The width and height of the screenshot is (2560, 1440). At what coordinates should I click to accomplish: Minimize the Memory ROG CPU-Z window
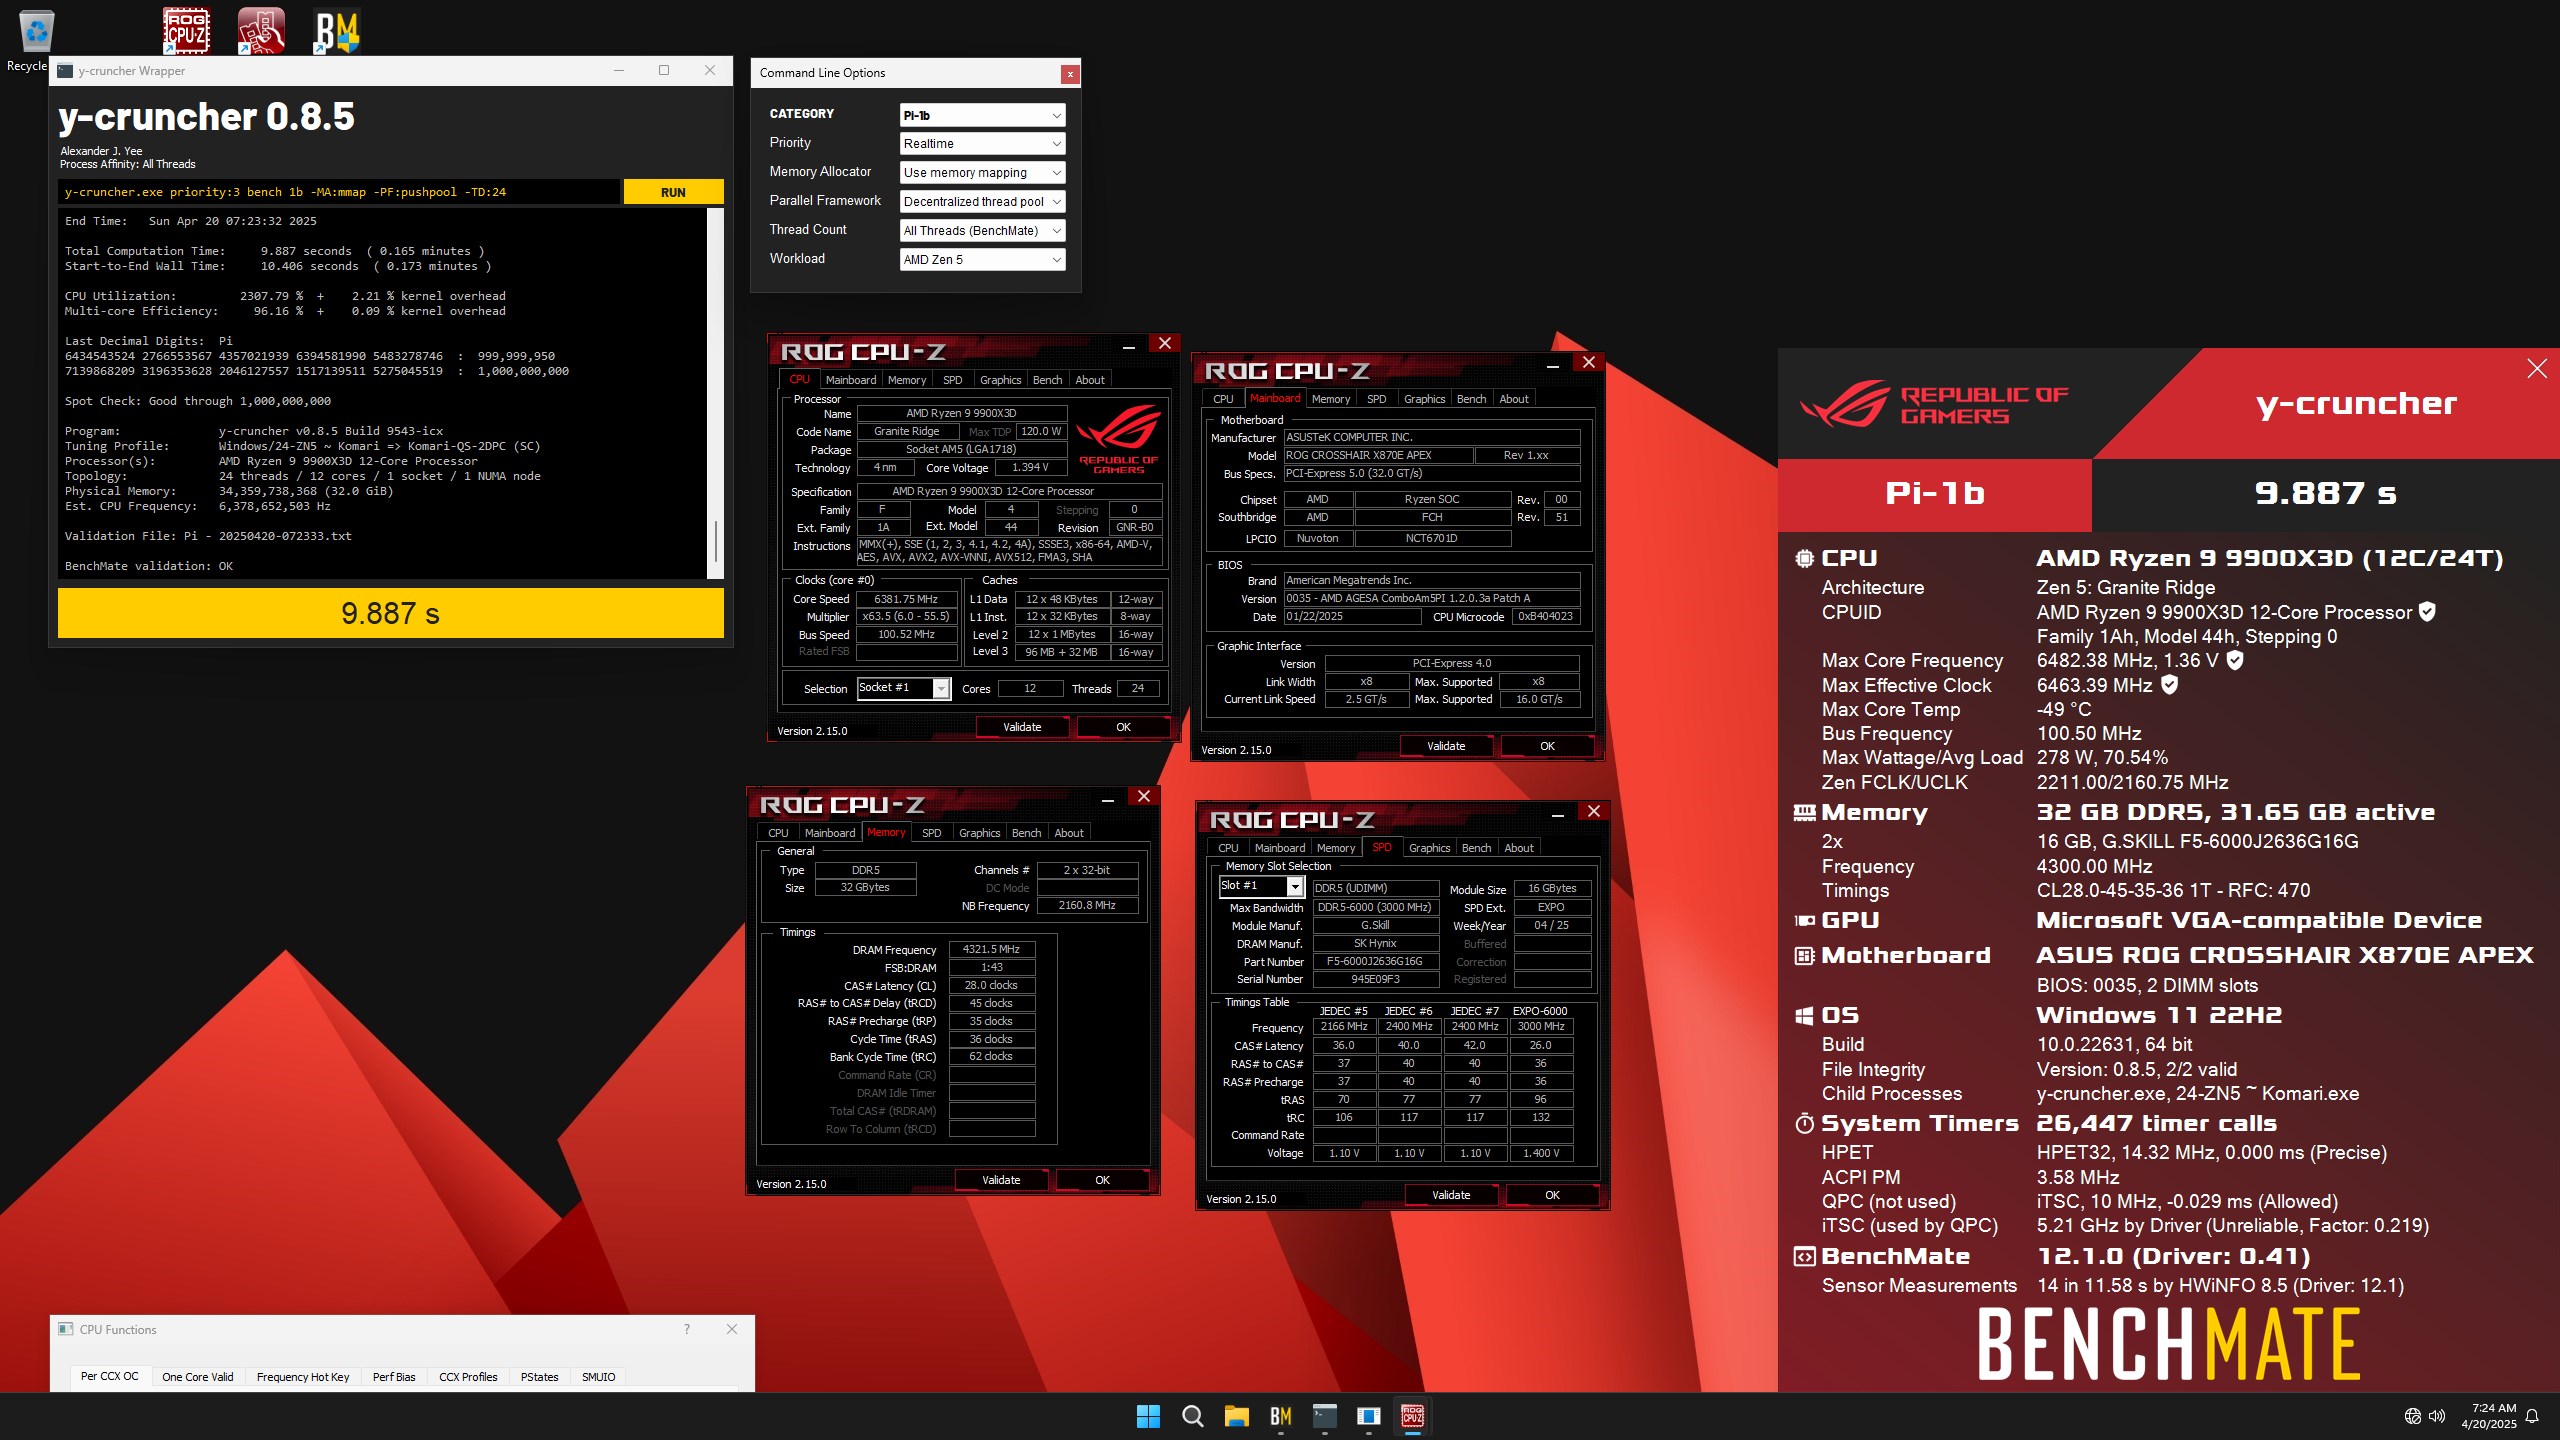1108,799
